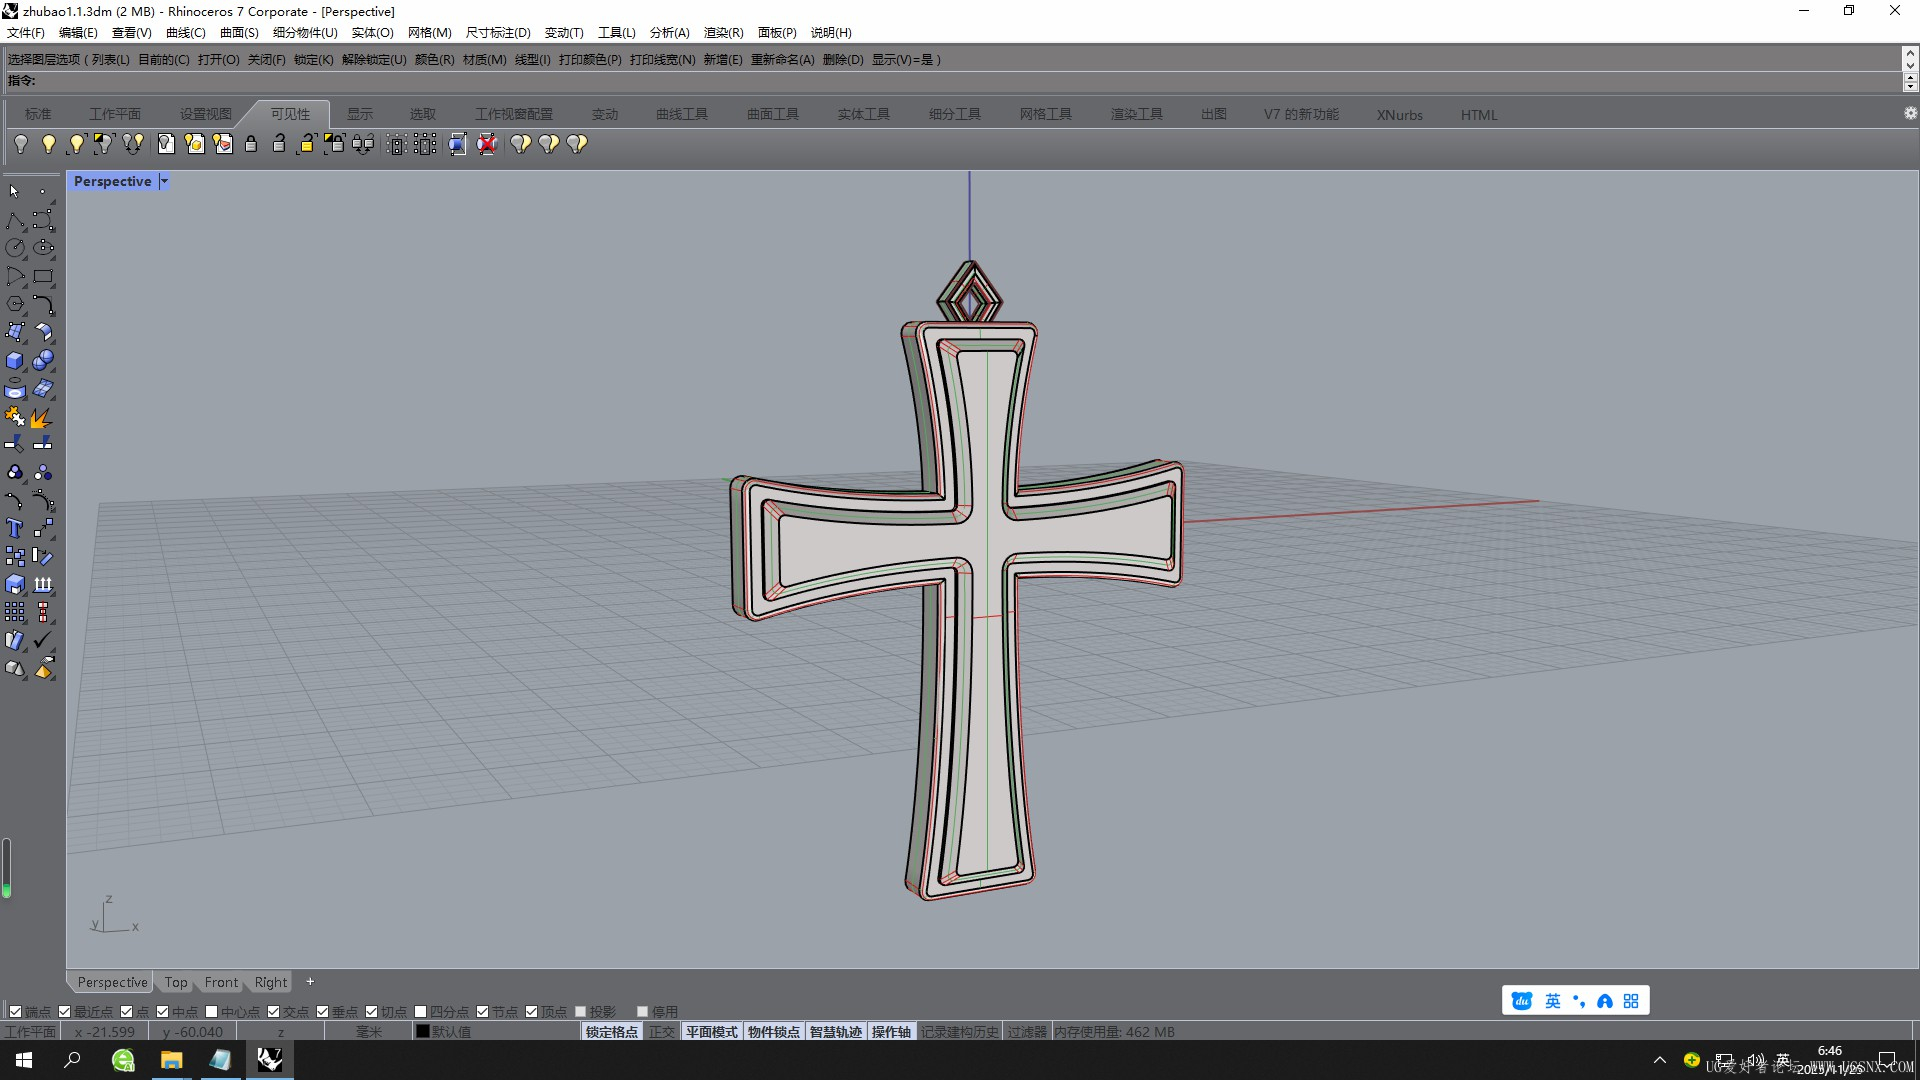
Task: Select the Box solid tool
Action: click(15, 360)
